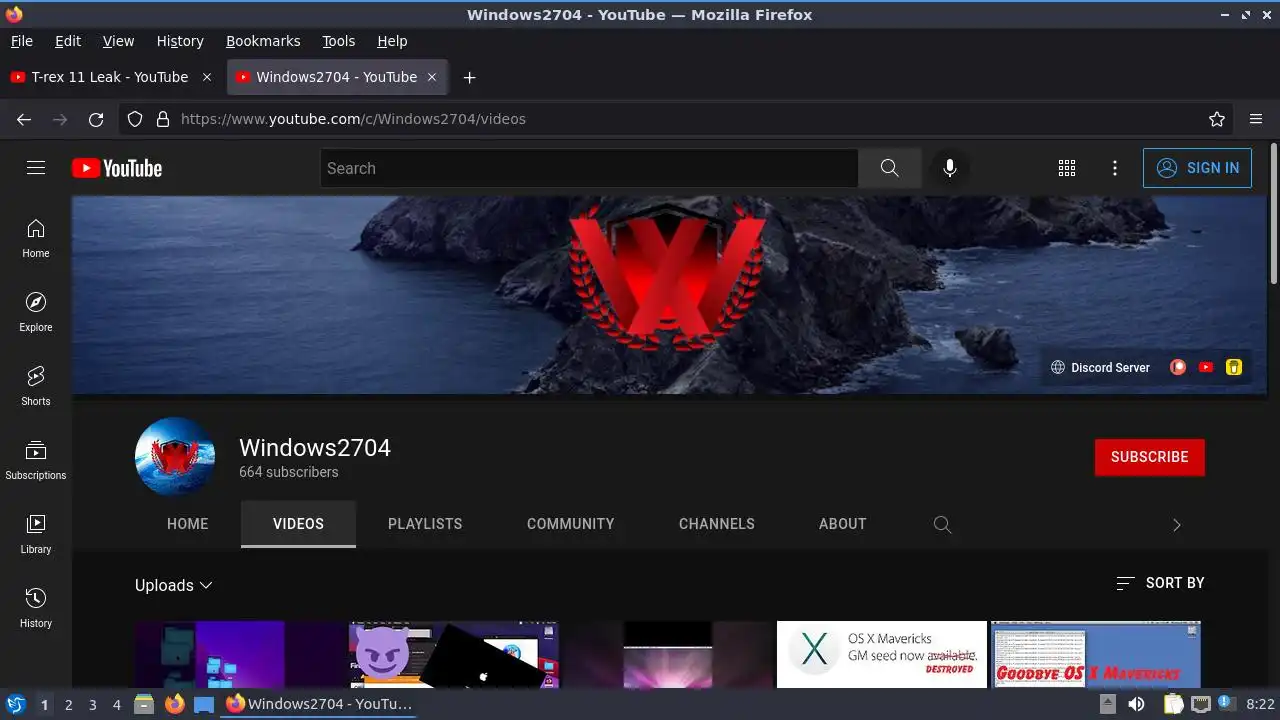This screenshot has width=1280, height=720.
Task: Open the purple devil emoji video thumbnail
Action: pyautogui.click(x=453, y=654)
